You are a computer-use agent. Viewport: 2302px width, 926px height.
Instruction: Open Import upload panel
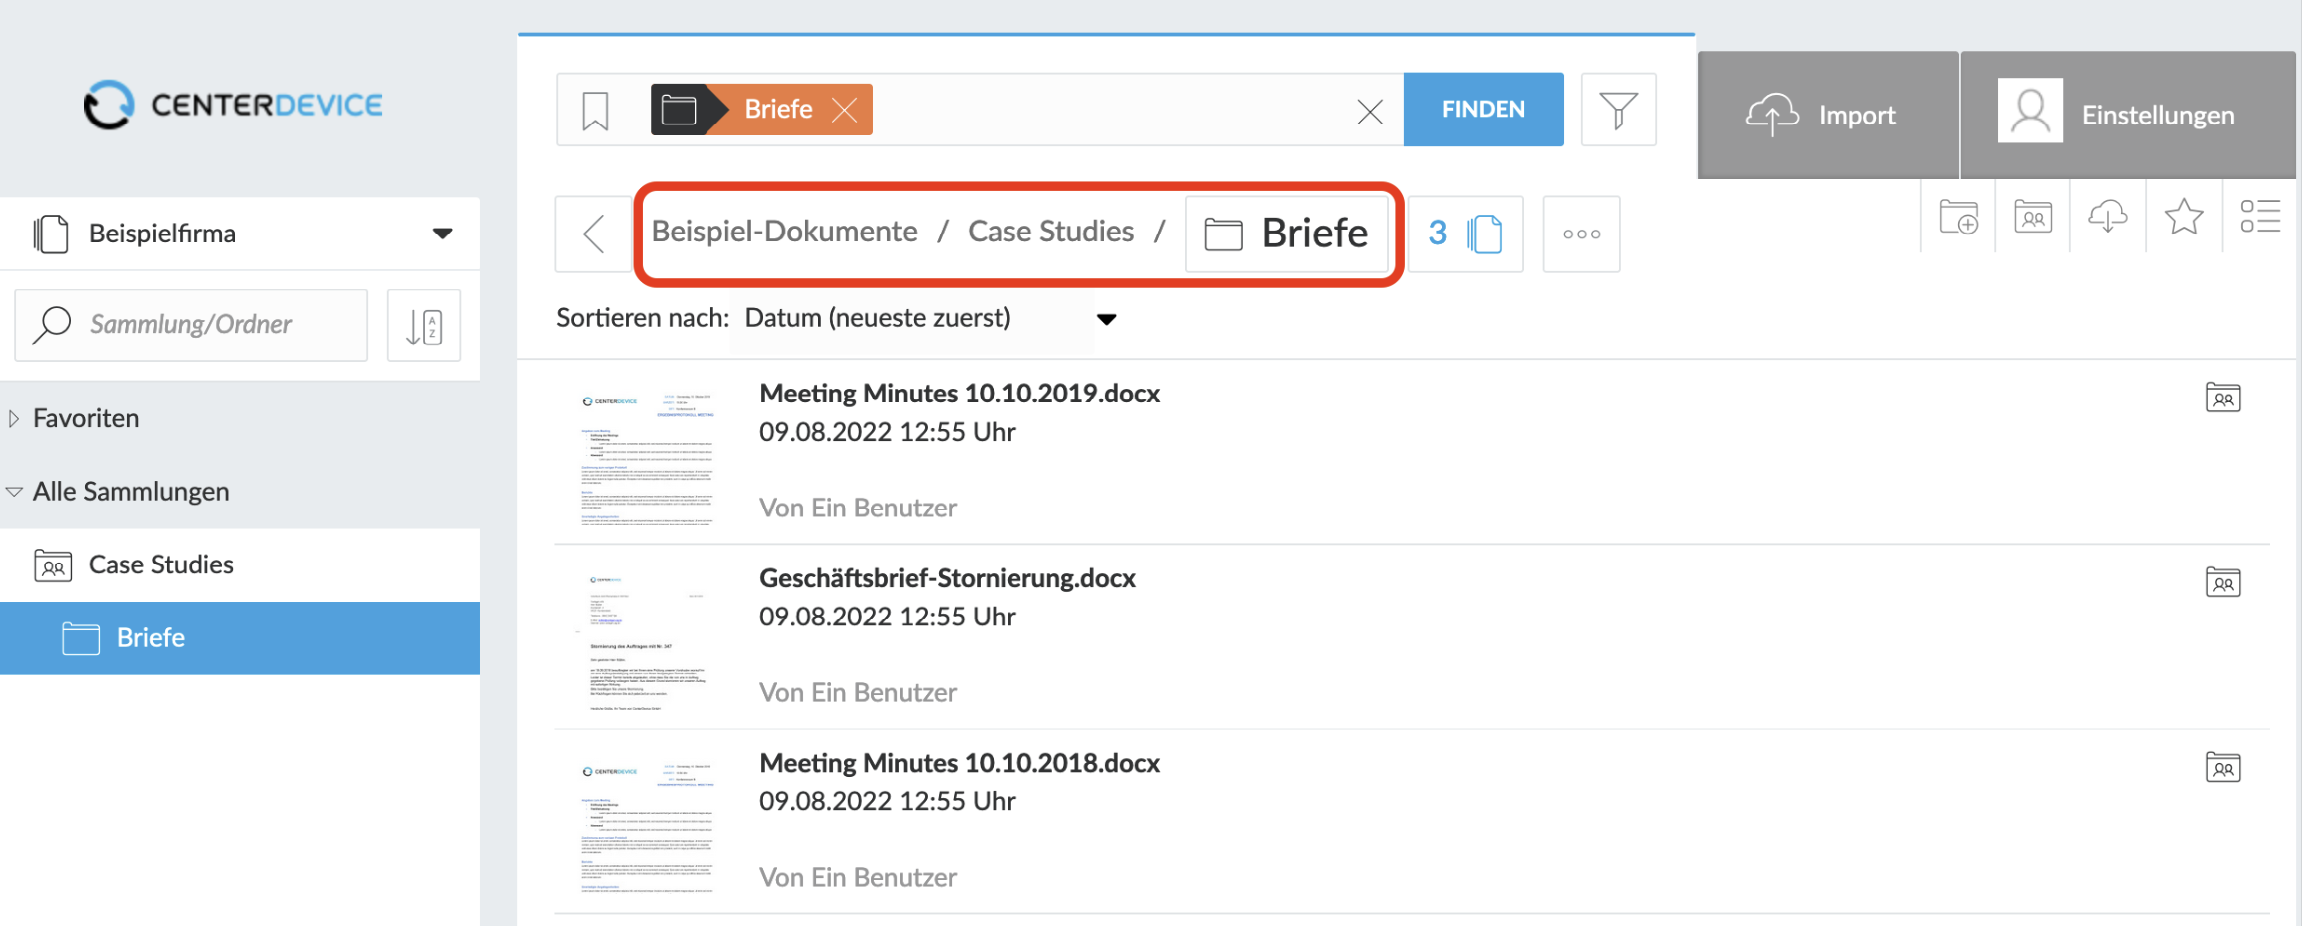[x=1827, y=115]
